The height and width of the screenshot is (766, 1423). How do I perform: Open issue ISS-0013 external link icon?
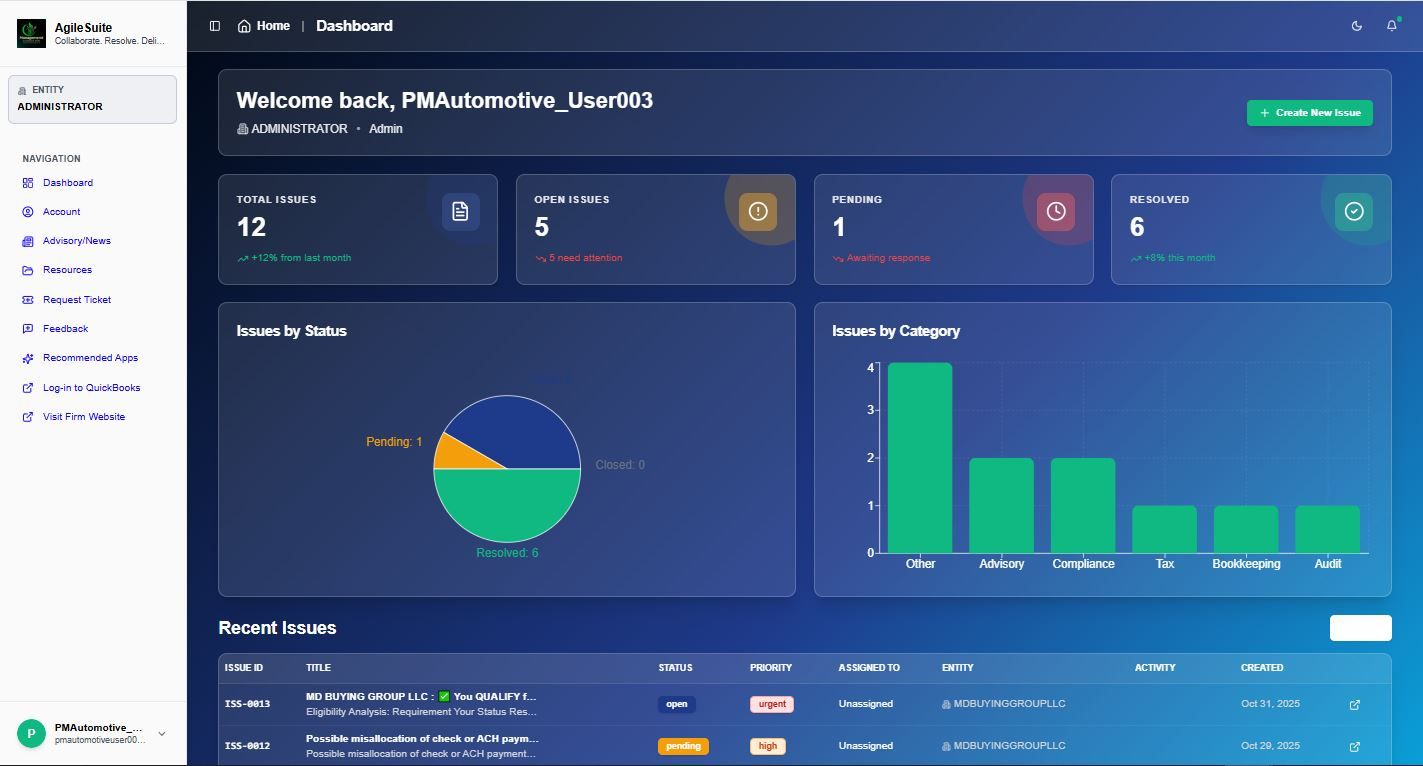click(1355, 705)
